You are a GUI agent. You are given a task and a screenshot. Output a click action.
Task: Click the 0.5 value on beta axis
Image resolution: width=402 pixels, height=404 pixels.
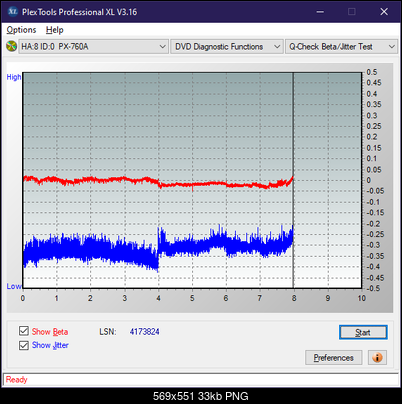click(x=372, y=72)
